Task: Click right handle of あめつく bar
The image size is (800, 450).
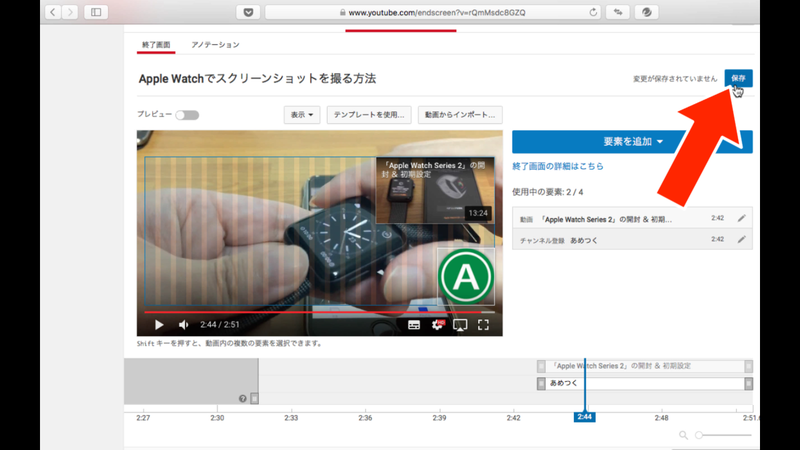Action: tap(748, 384)
